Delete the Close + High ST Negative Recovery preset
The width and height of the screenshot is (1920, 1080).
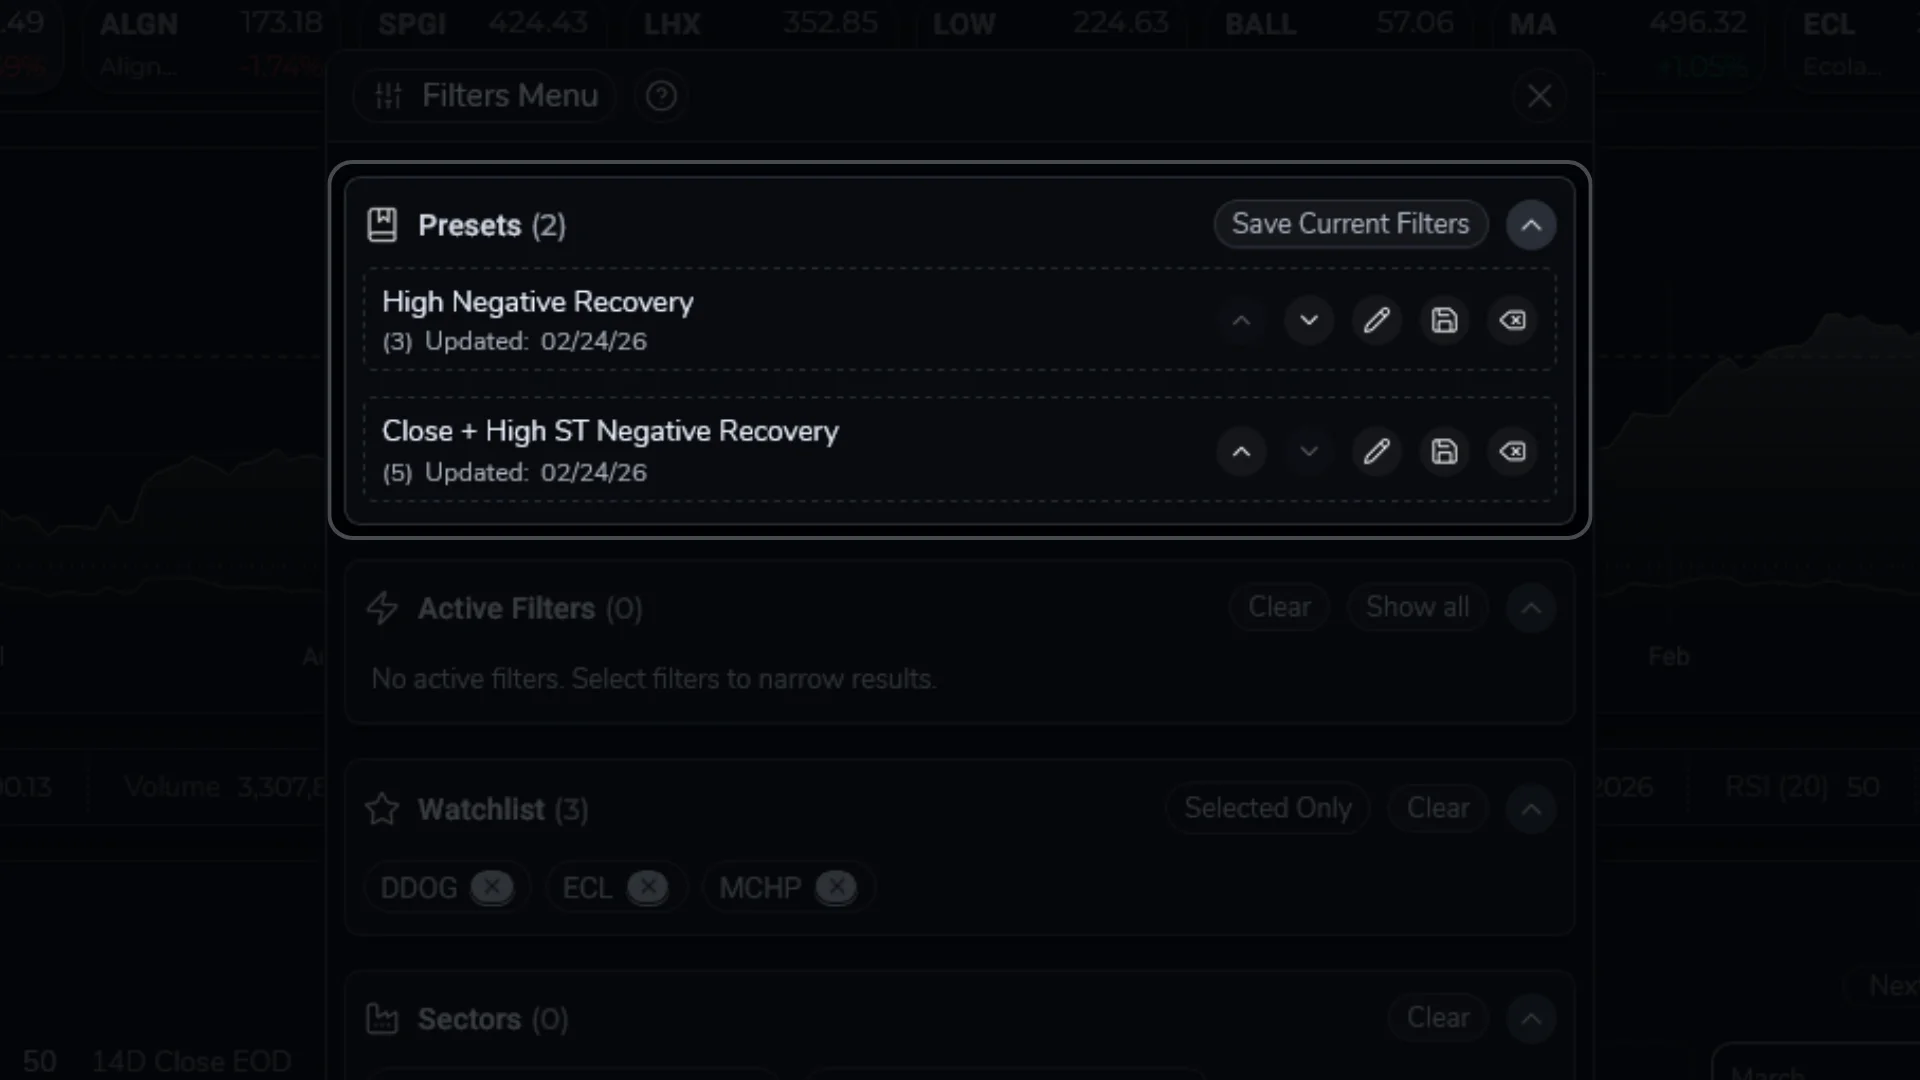click(1513, 451)
